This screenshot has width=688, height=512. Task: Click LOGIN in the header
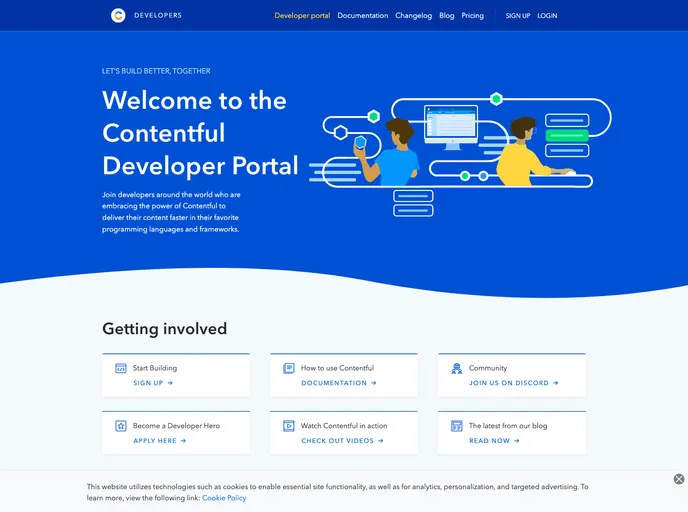pyautogui.click(x=547, y=15)
